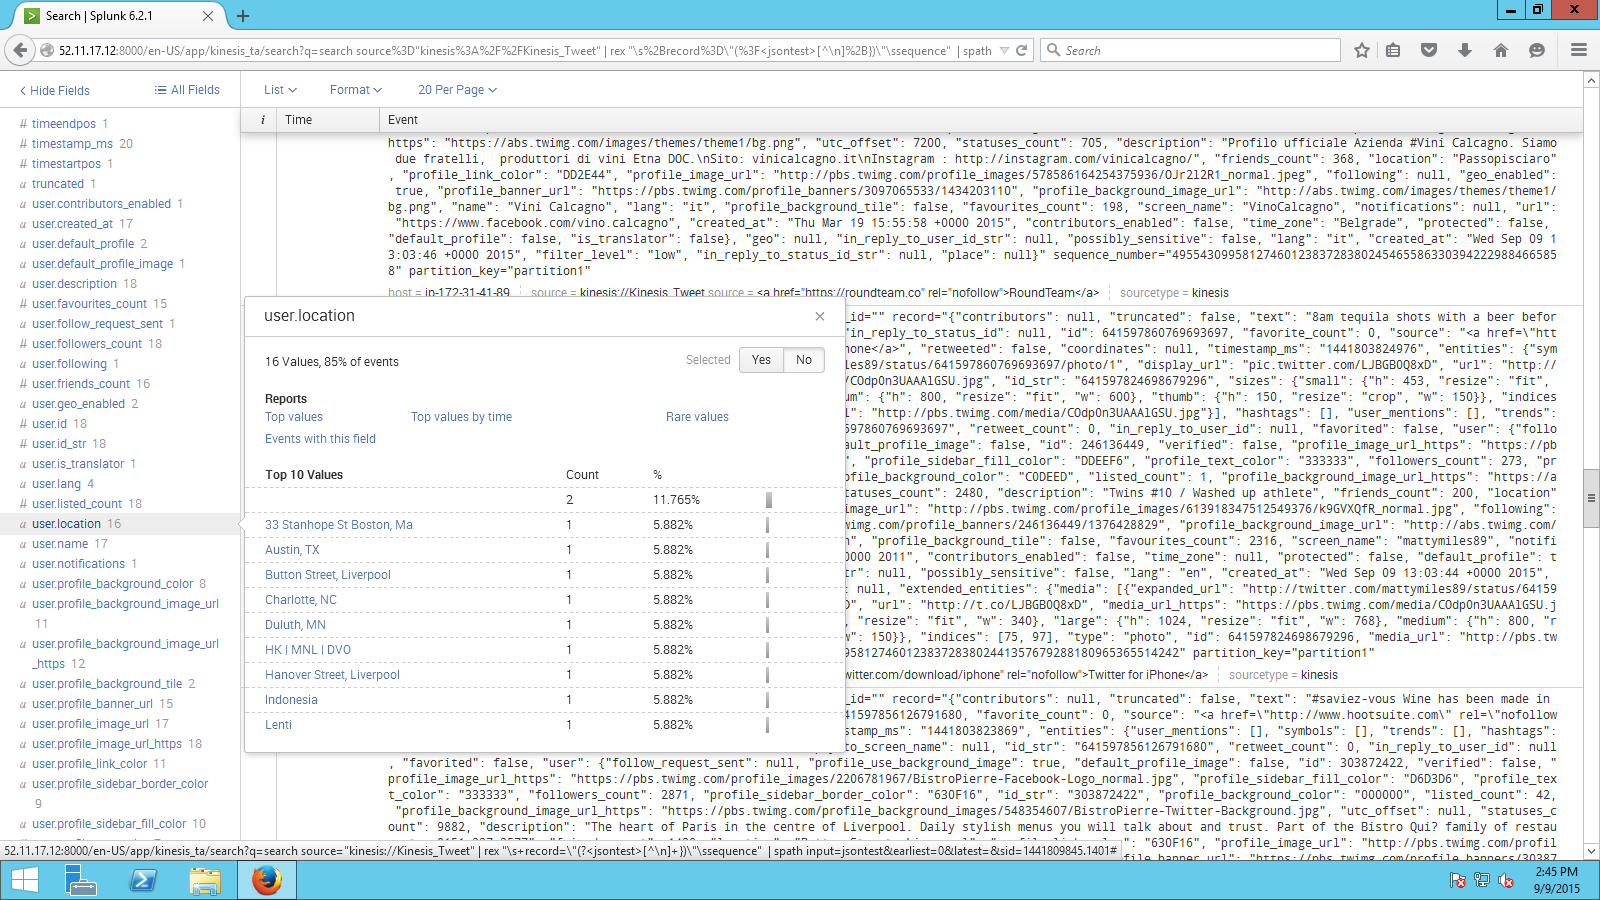Open the downloads arrow icon
The width and height of the screenshot is (1600, 900).
1465,50
